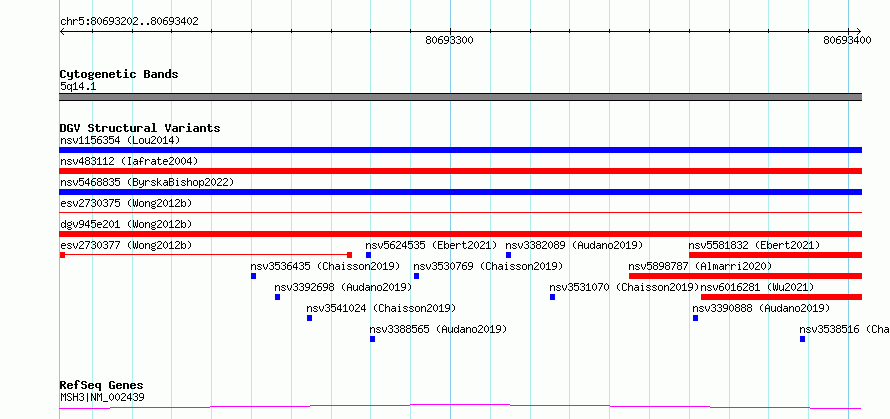
Task: Open the esv2730377 (Wong2012b) label
Action: click(126, 245)
